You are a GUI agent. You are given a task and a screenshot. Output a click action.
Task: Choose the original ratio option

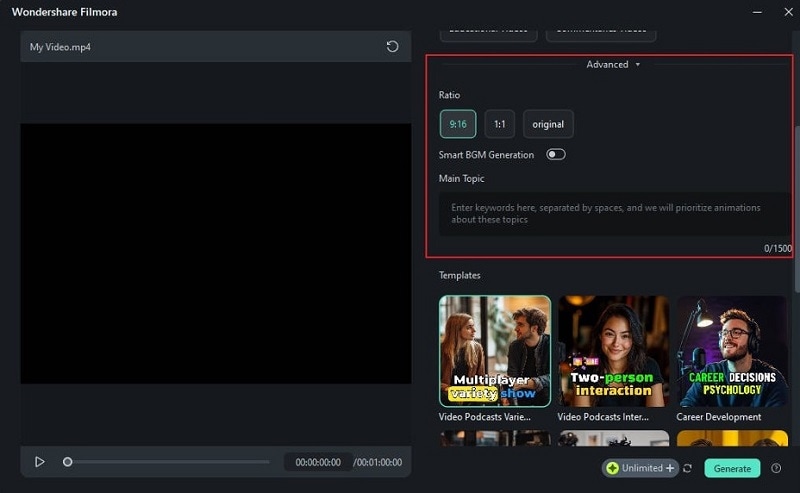(x=548, y=124)
